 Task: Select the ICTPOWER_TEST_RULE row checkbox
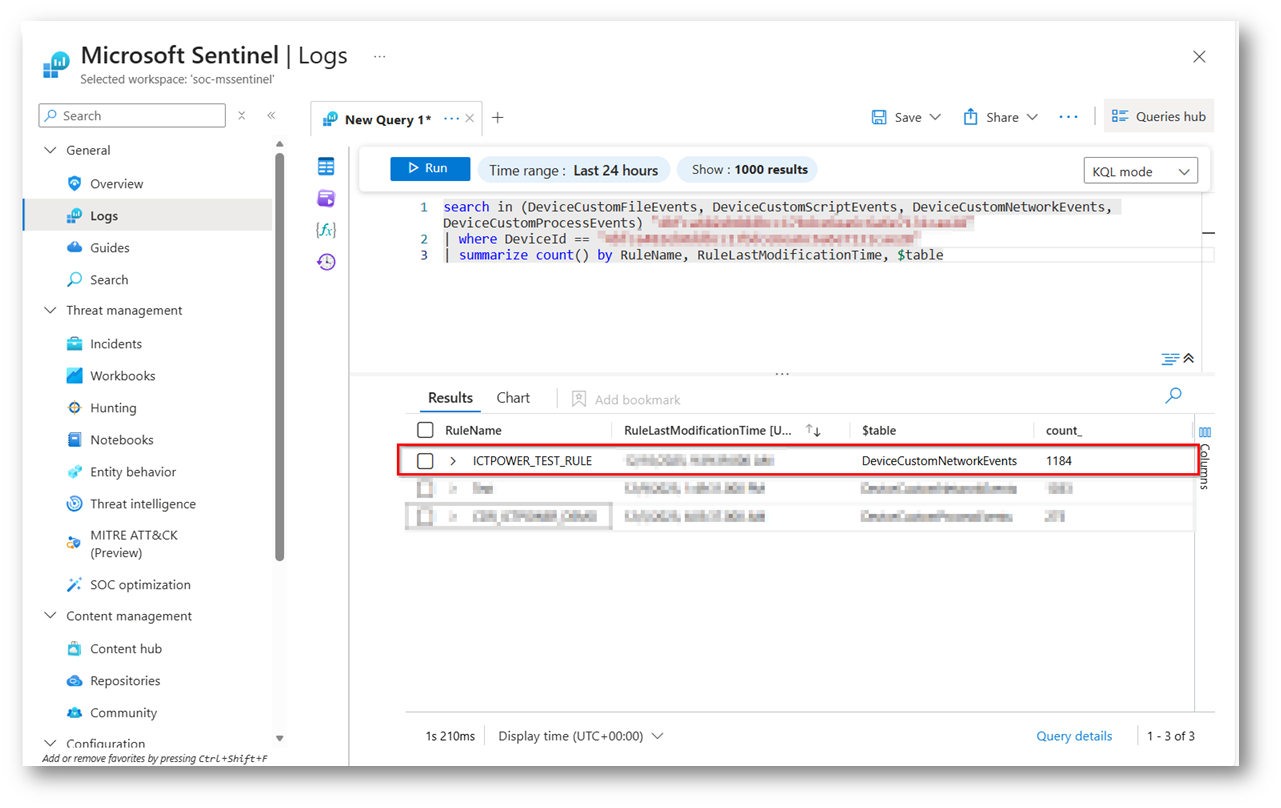tap(425, 461)
